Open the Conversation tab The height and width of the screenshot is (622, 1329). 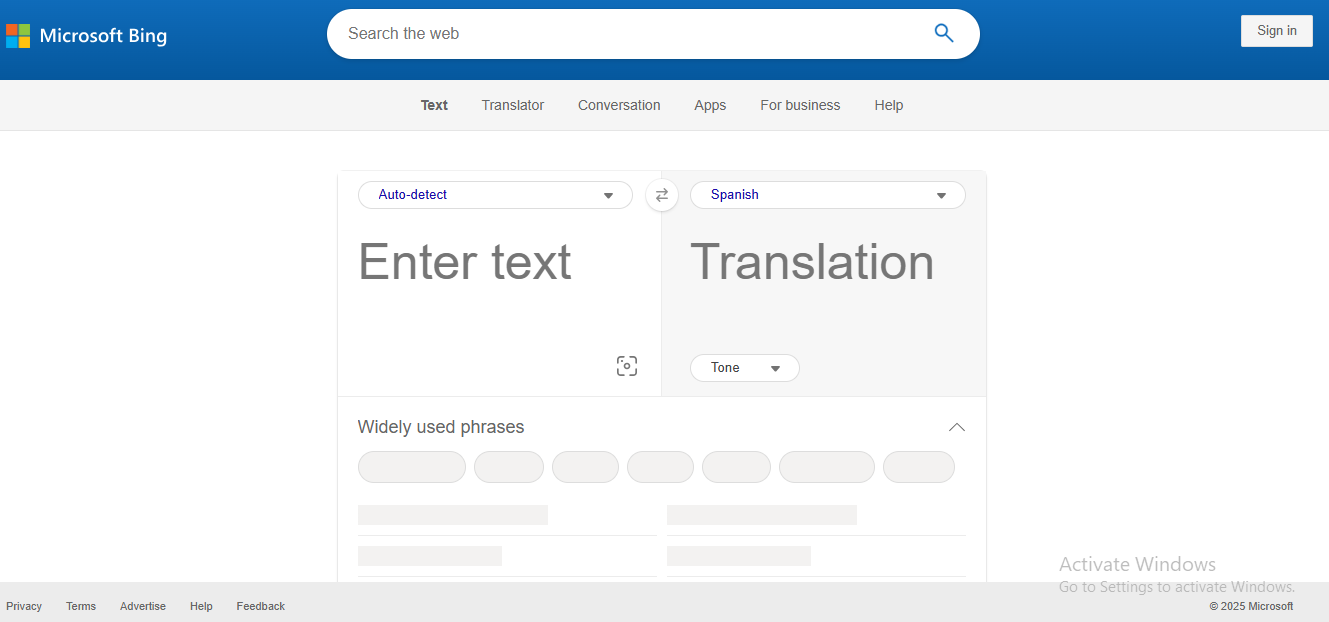tap(619, 105)
